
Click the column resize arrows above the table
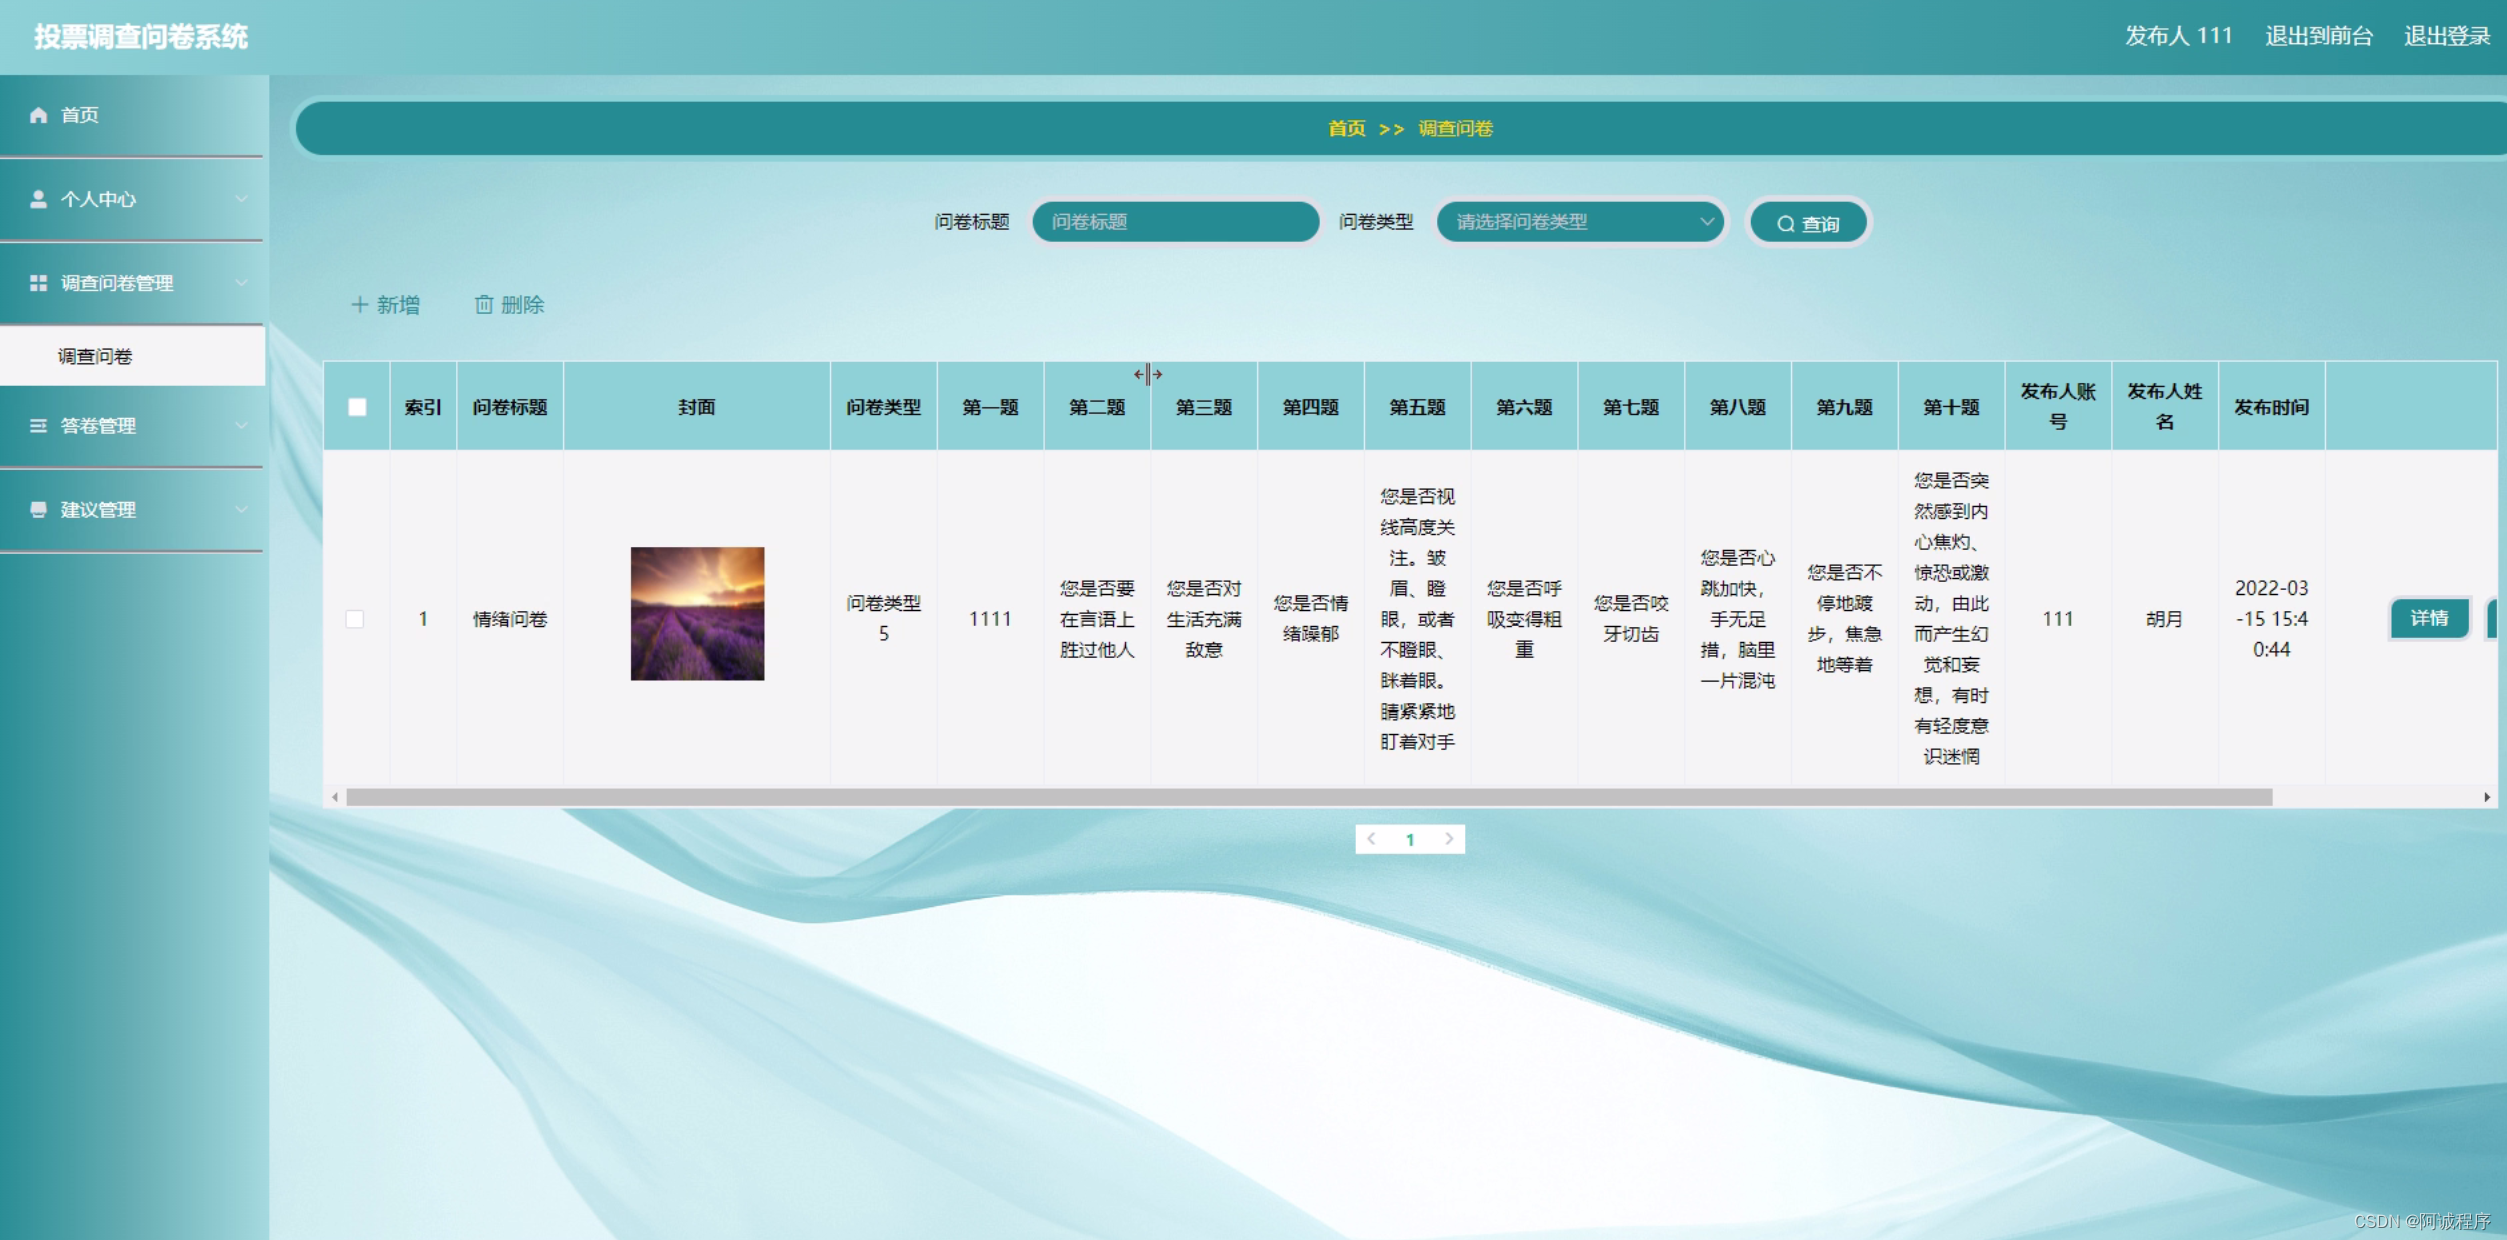click(1148, 375)
